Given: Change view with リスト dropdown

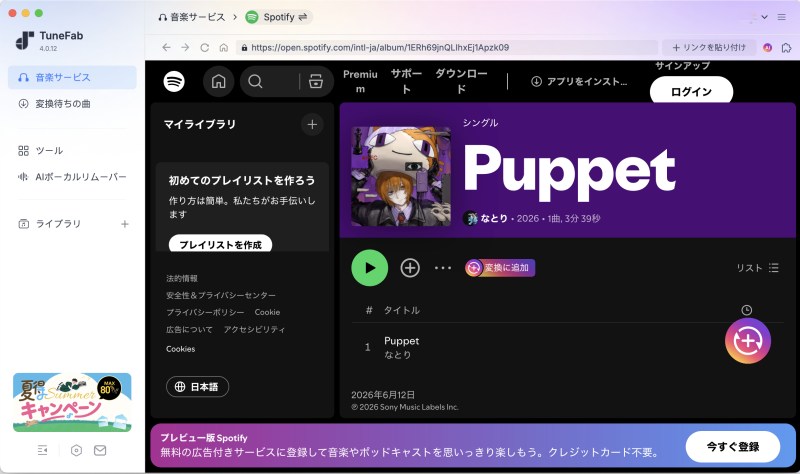Looking at the screenshot, I should (757, 268).
